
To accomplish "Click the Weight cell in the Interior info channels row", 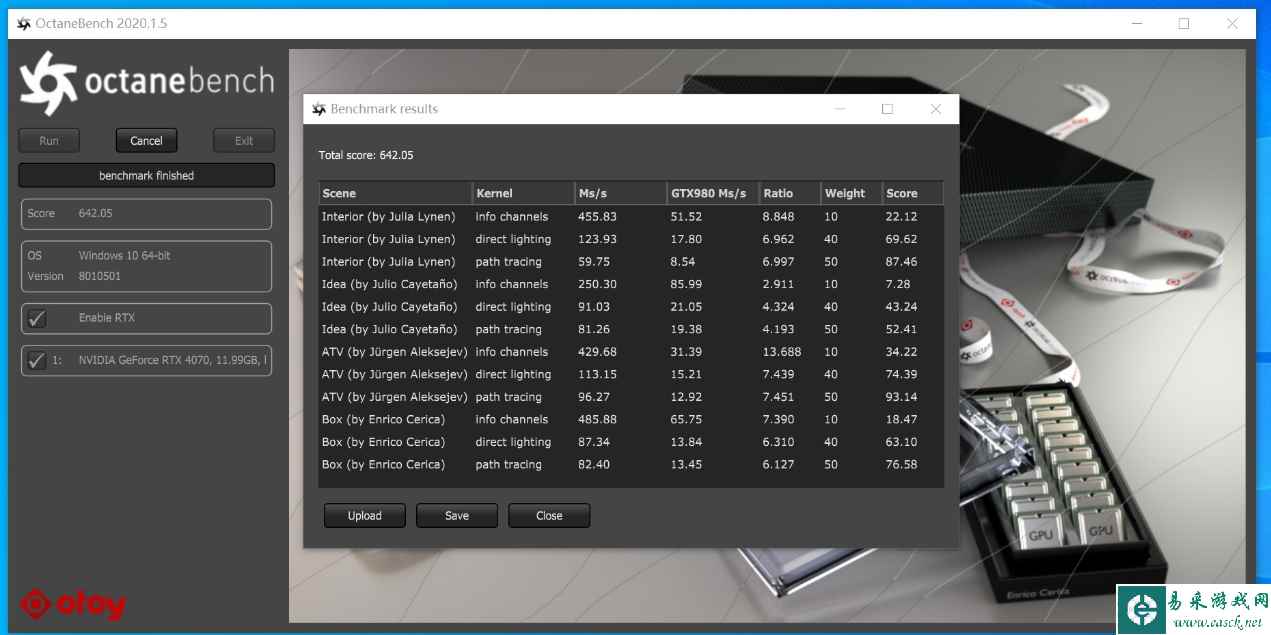I will pos(831,217).
